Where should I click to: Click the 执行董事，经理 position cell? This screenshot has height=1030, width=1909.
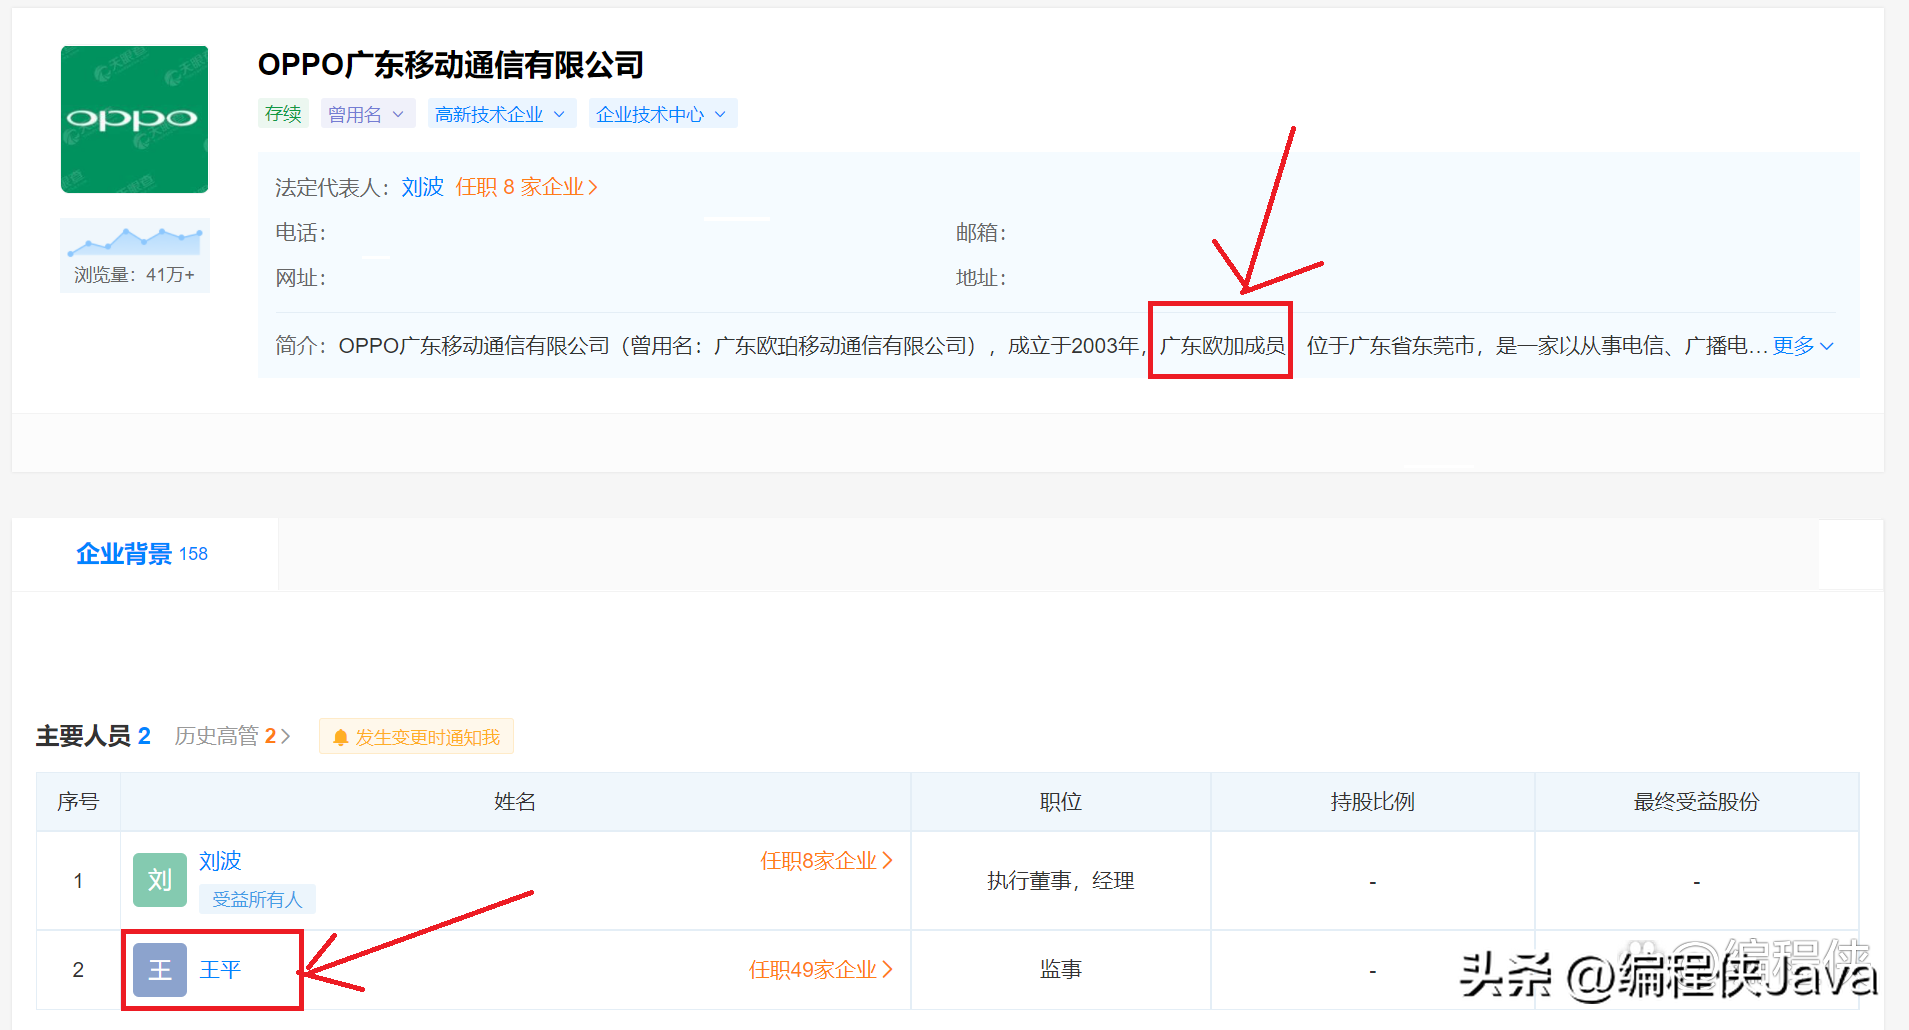click(x=1061, y=881)
